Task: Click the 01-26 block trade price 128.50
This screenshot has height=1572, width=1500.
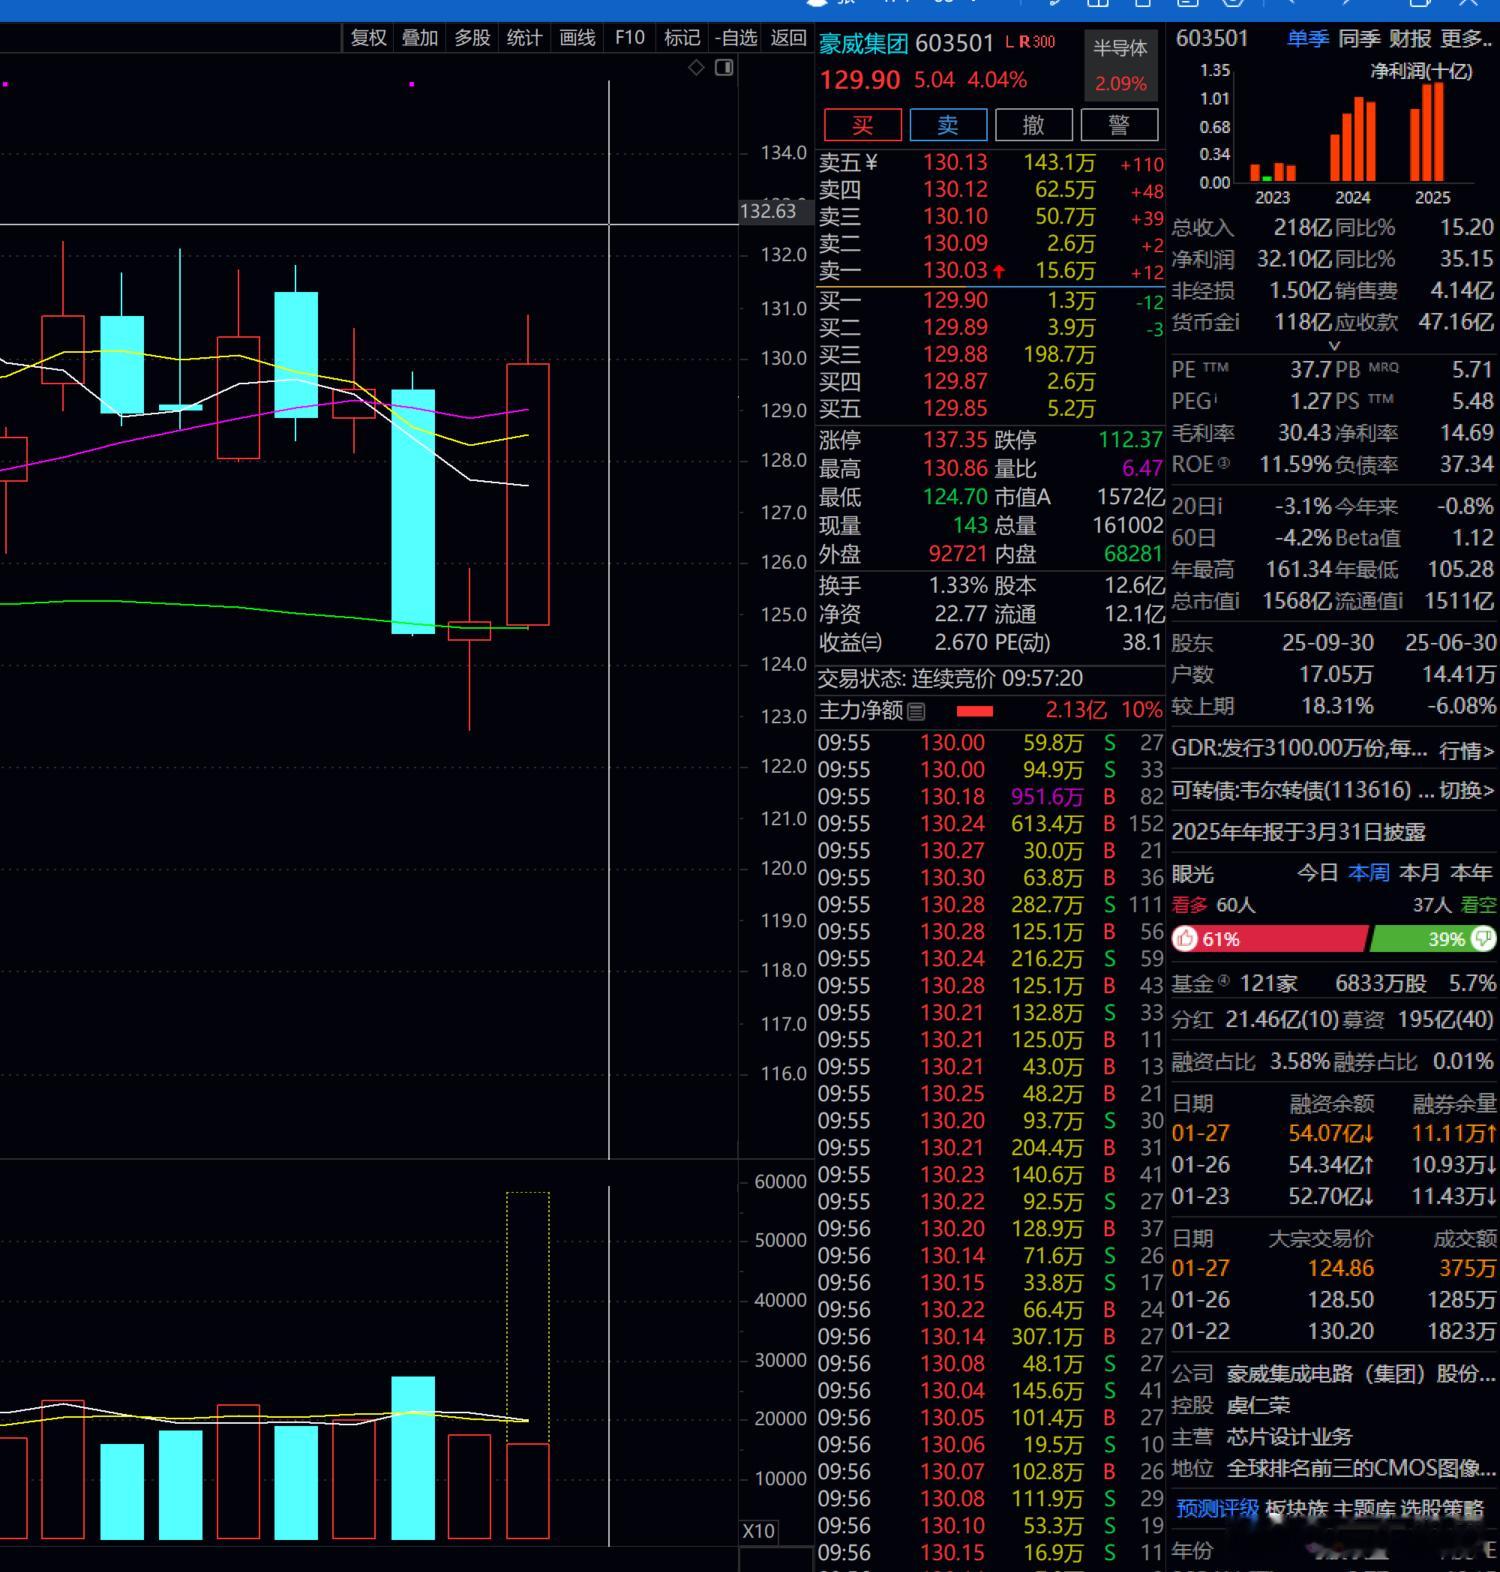Action: 1341,1300
